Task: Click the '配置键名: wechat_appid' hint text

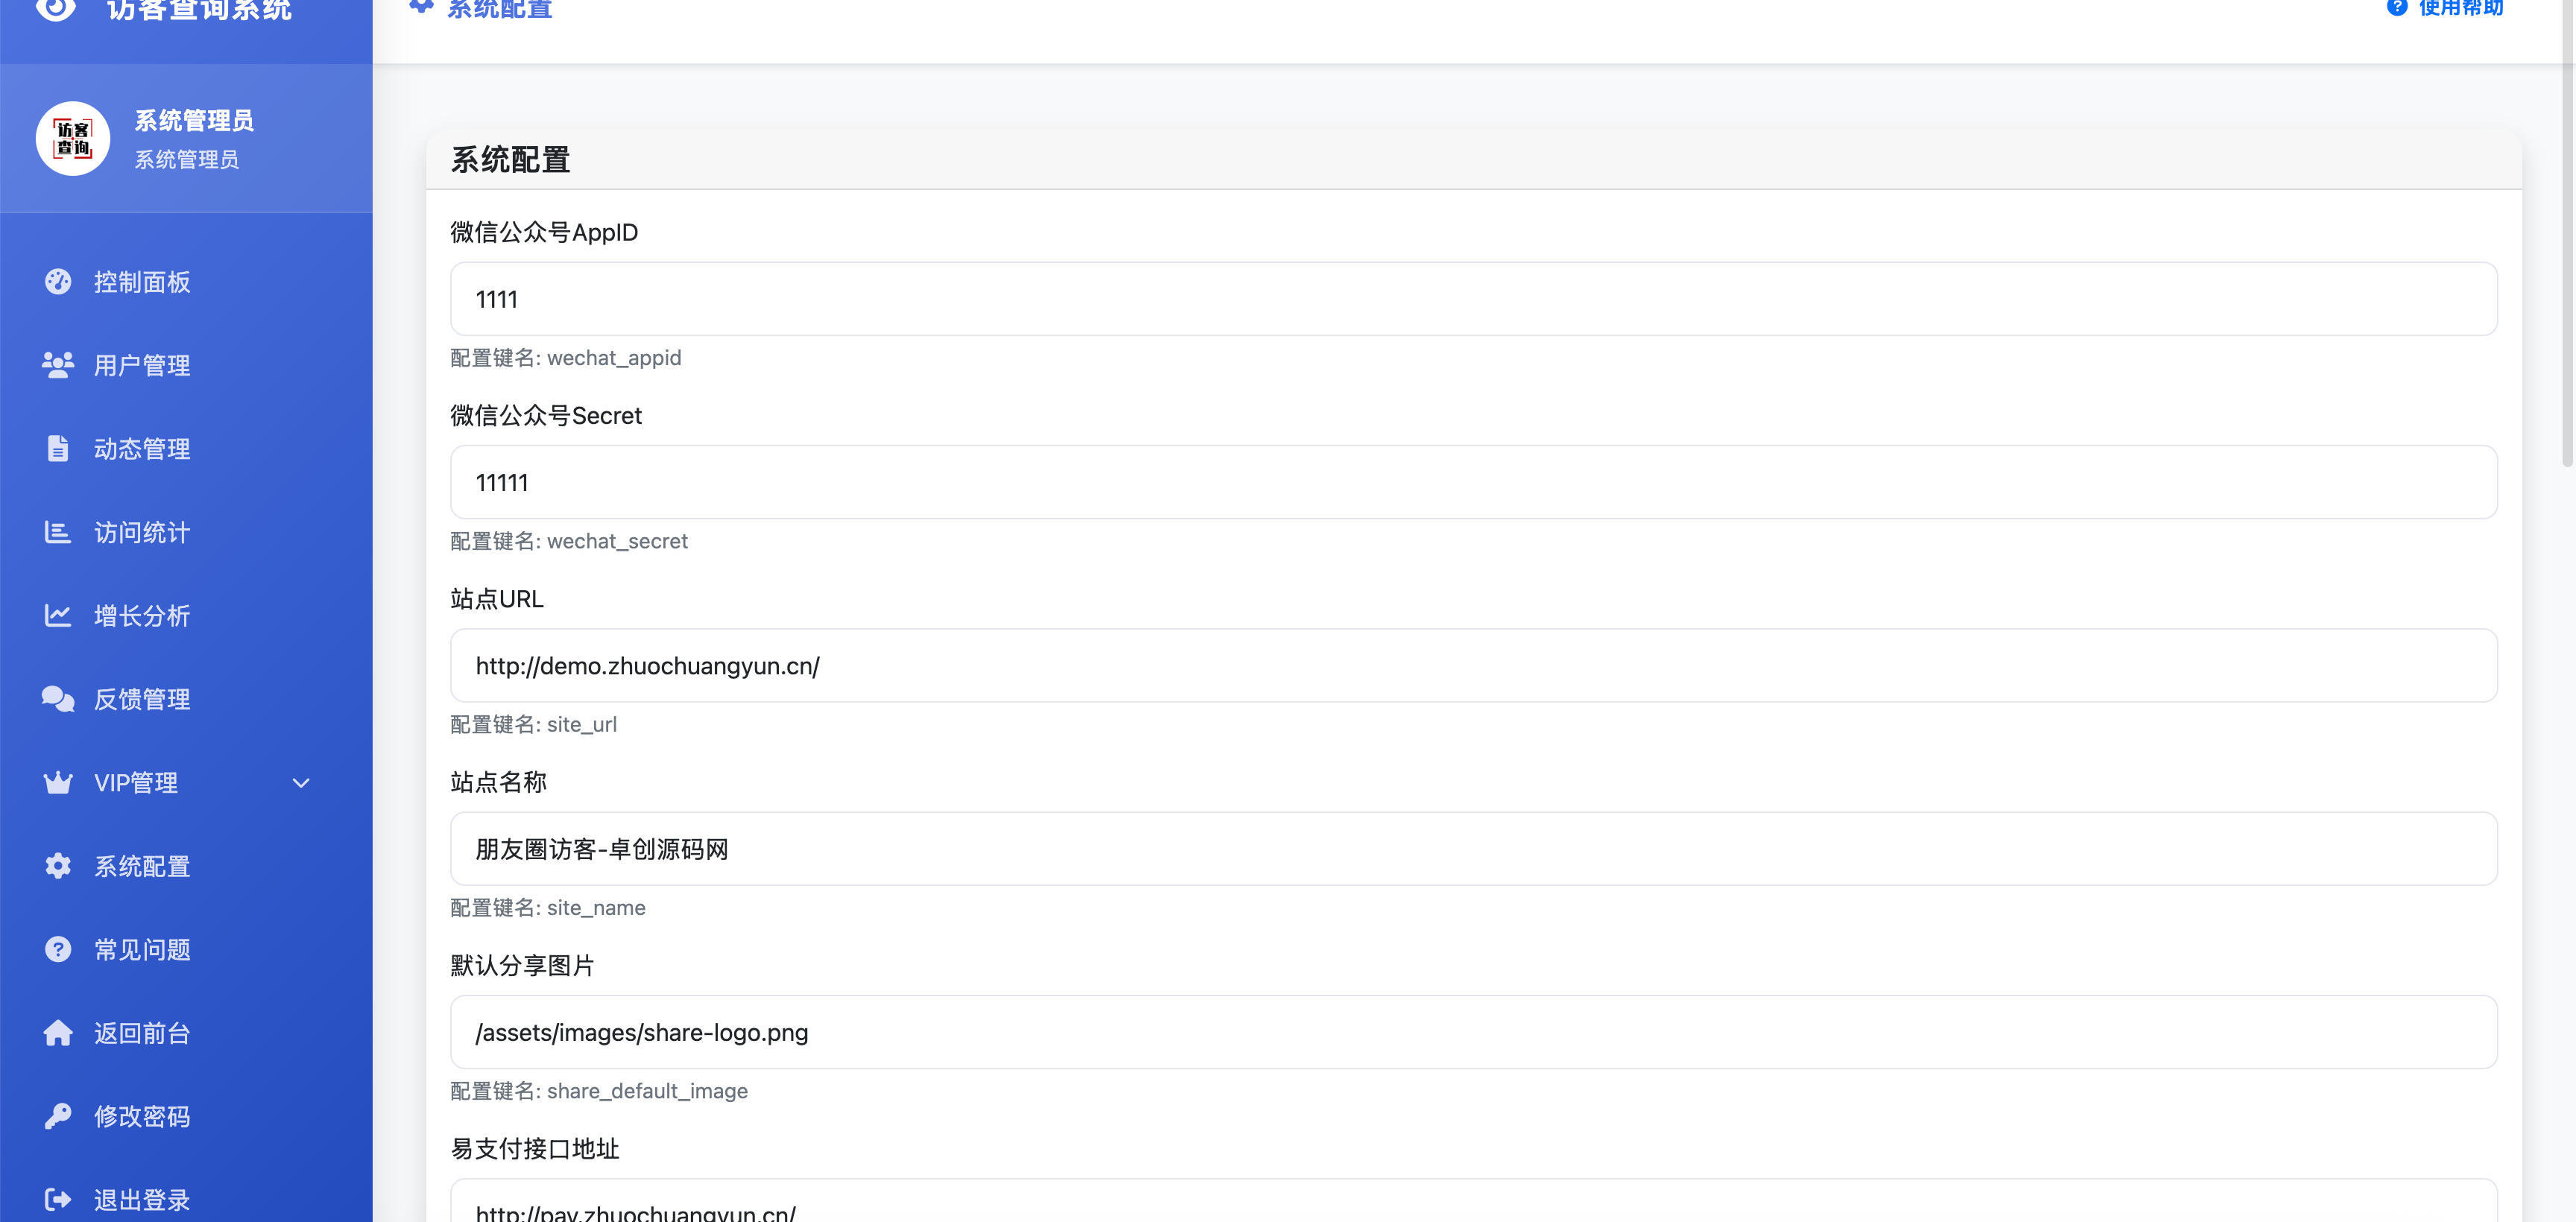Action: point(565,358)
